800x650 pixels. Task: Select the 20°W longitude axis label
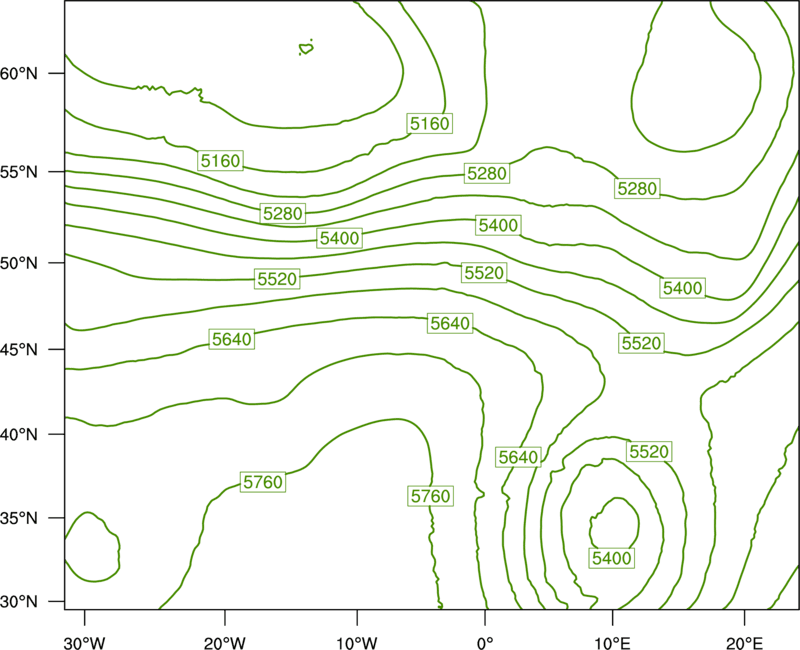225,643
